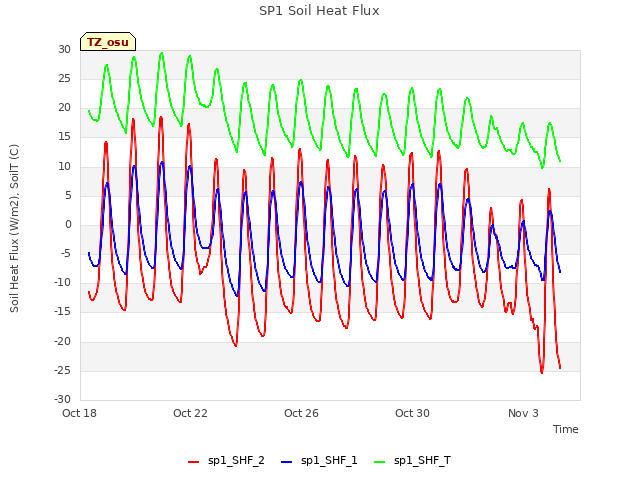
Task: Toggle the sp1_SHF_1 legend entry
Action: pyautogui.click(x=319, y=461)
